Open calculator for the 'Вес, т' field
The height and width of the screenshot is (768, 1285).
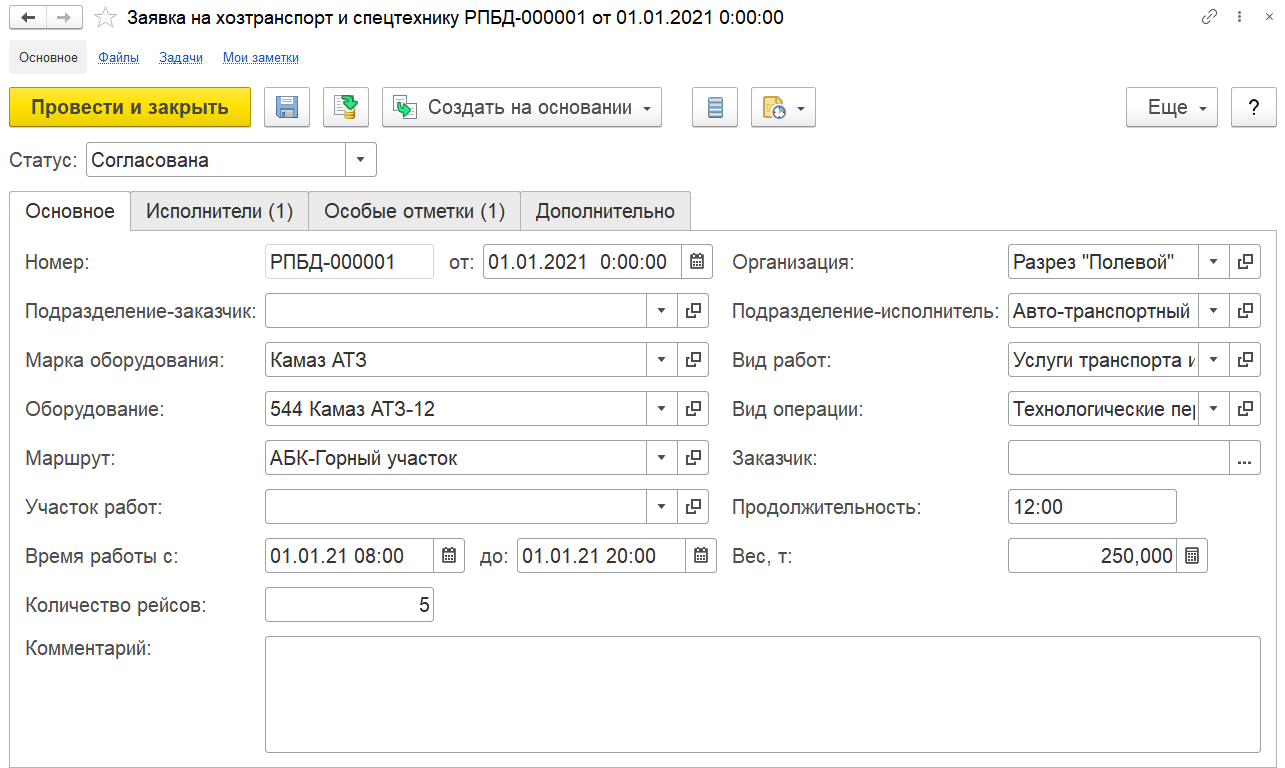1192,556
